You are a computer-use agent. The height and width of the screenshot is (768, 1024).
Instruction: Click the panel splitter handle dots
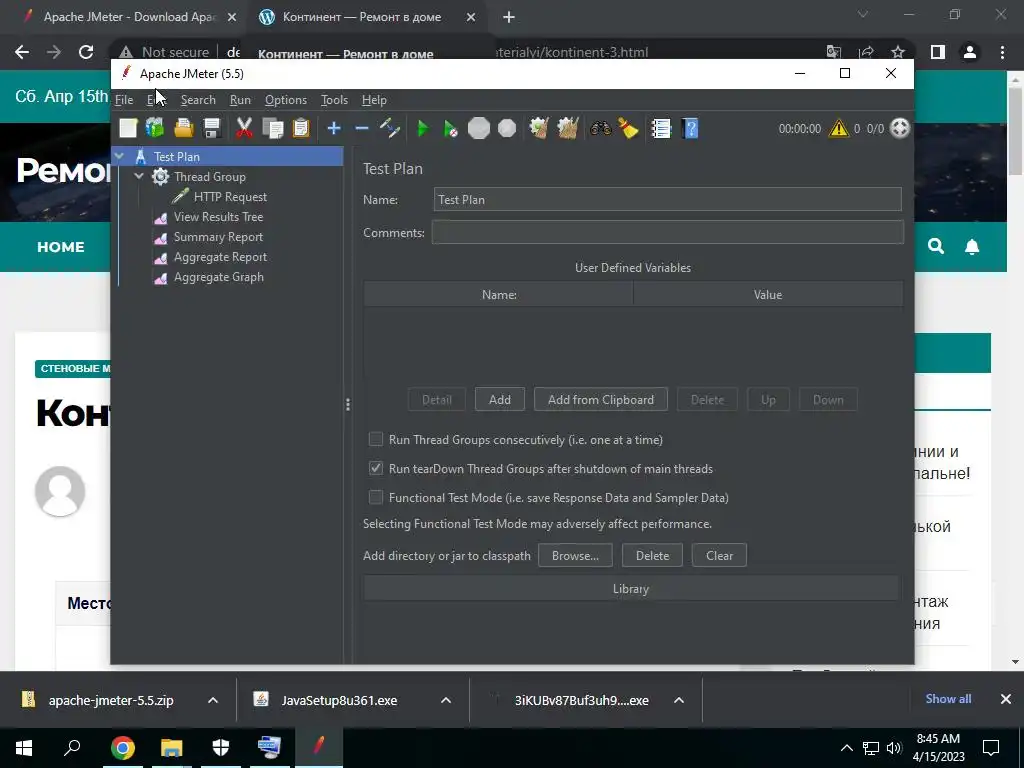click(x=347, y=405)
